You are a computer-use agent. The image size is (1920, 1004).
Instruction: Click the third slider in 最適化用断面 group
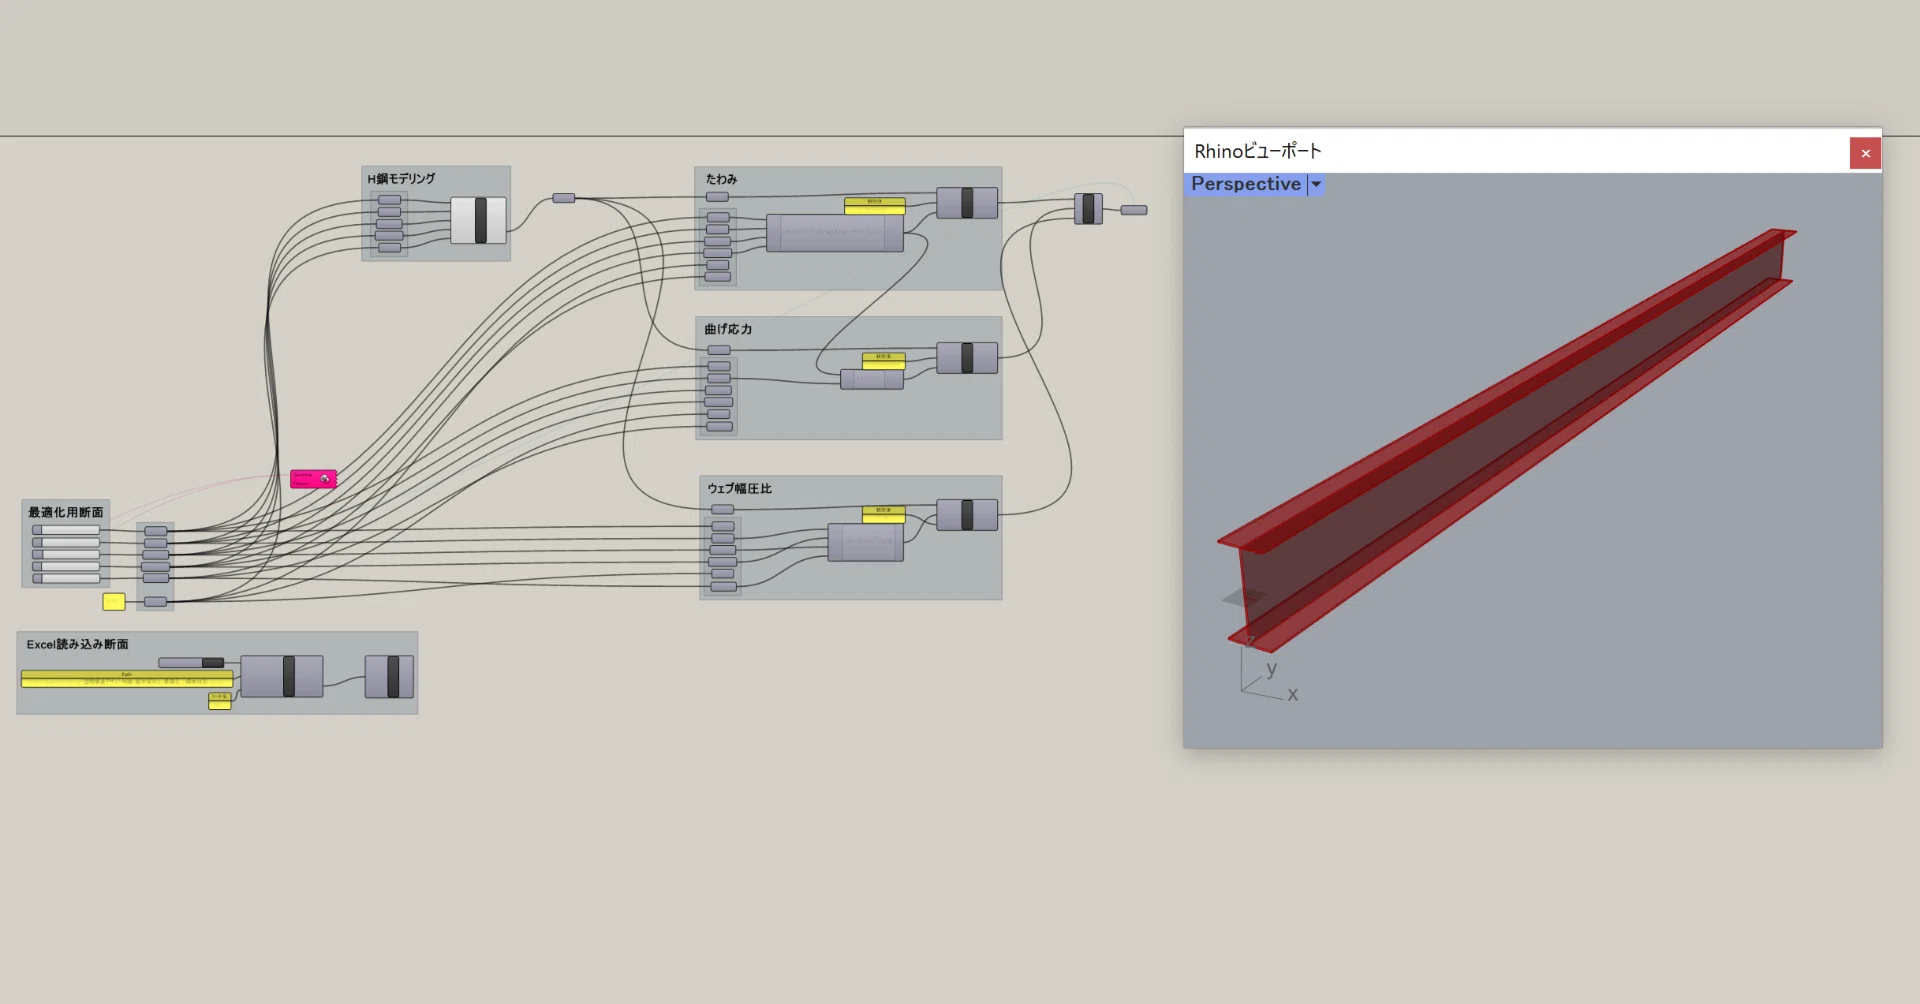[66, 554]
